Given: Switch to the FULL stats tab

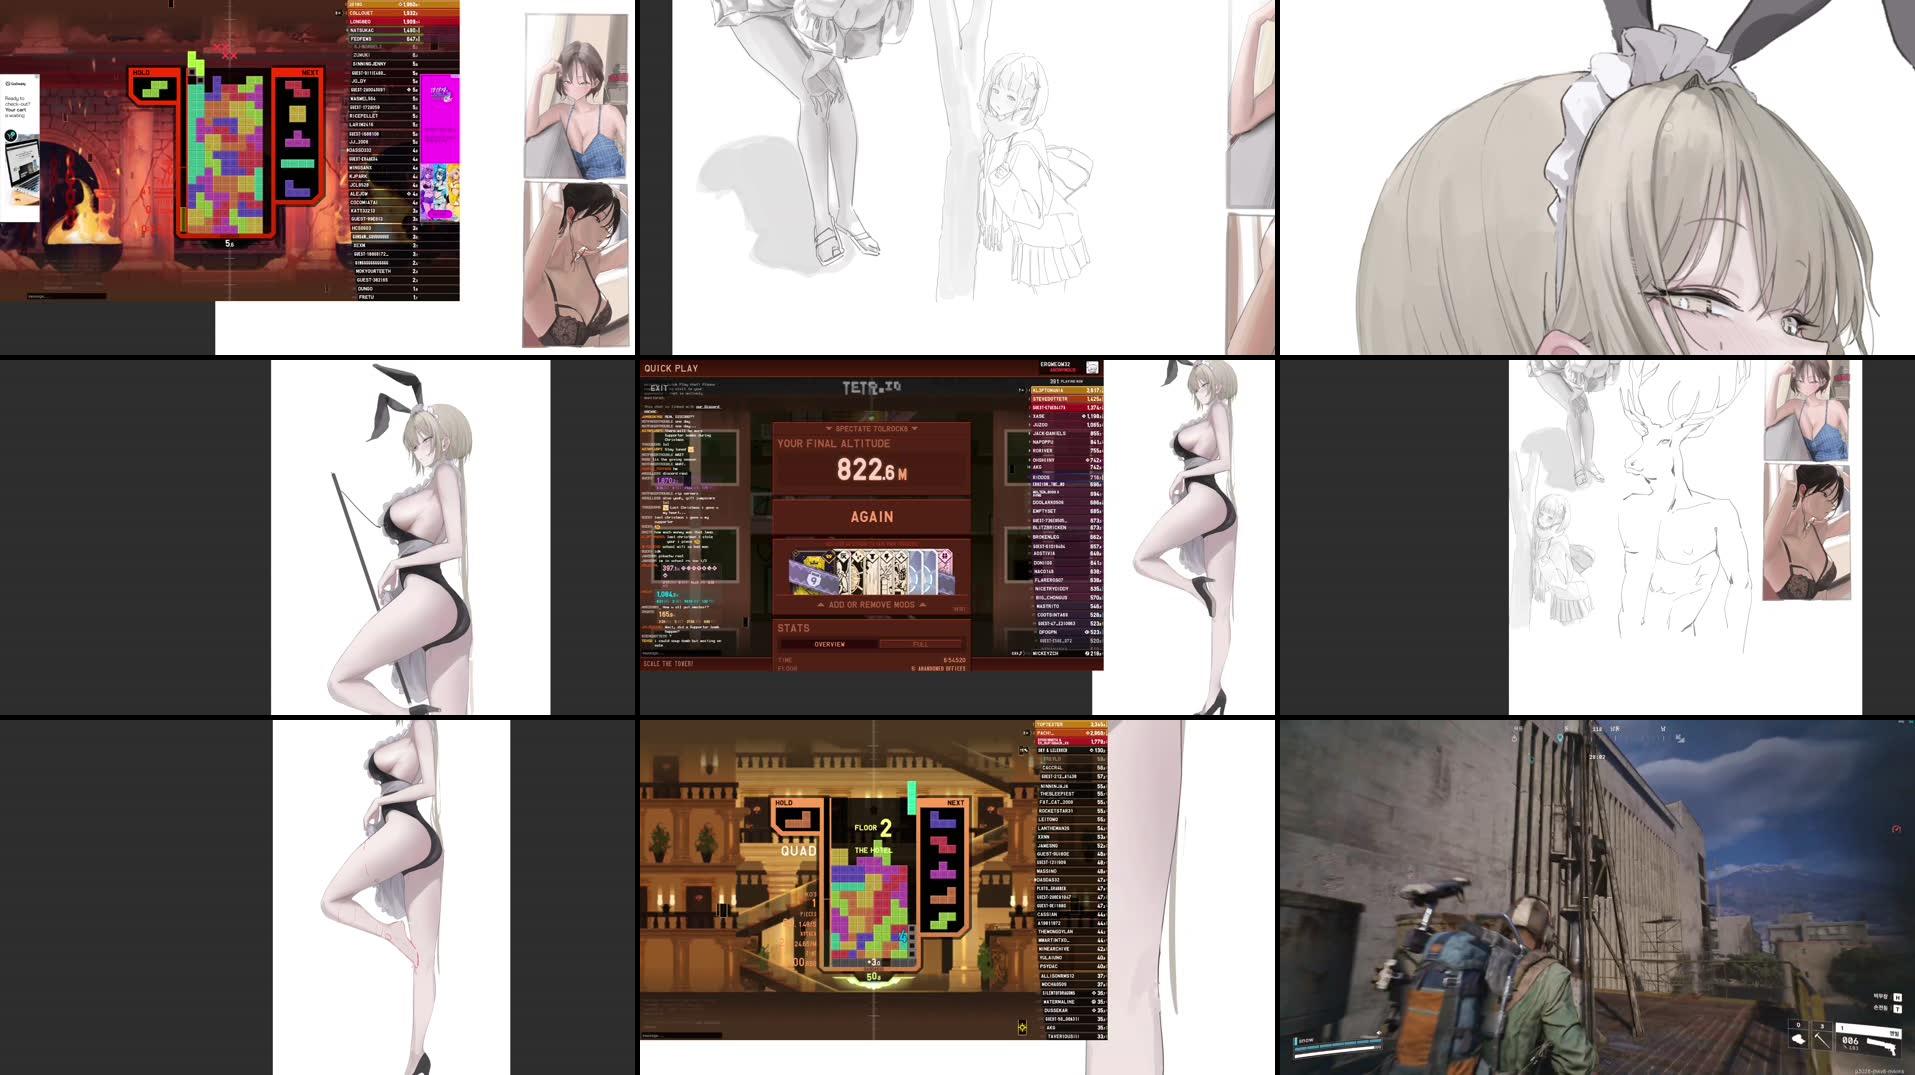Looking at the screenshot, I should coord(920,644).
